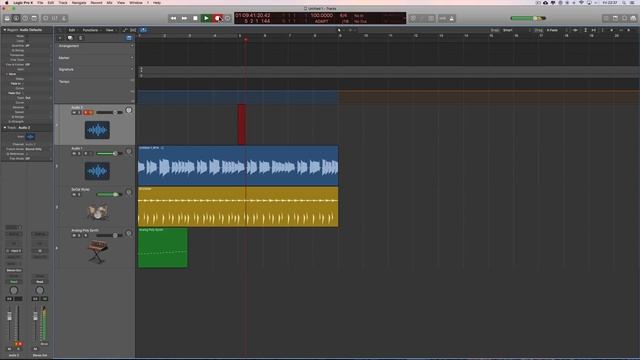Select the blue Audio 1 audio region
This screenshot has width=640, height=360.
238,166
